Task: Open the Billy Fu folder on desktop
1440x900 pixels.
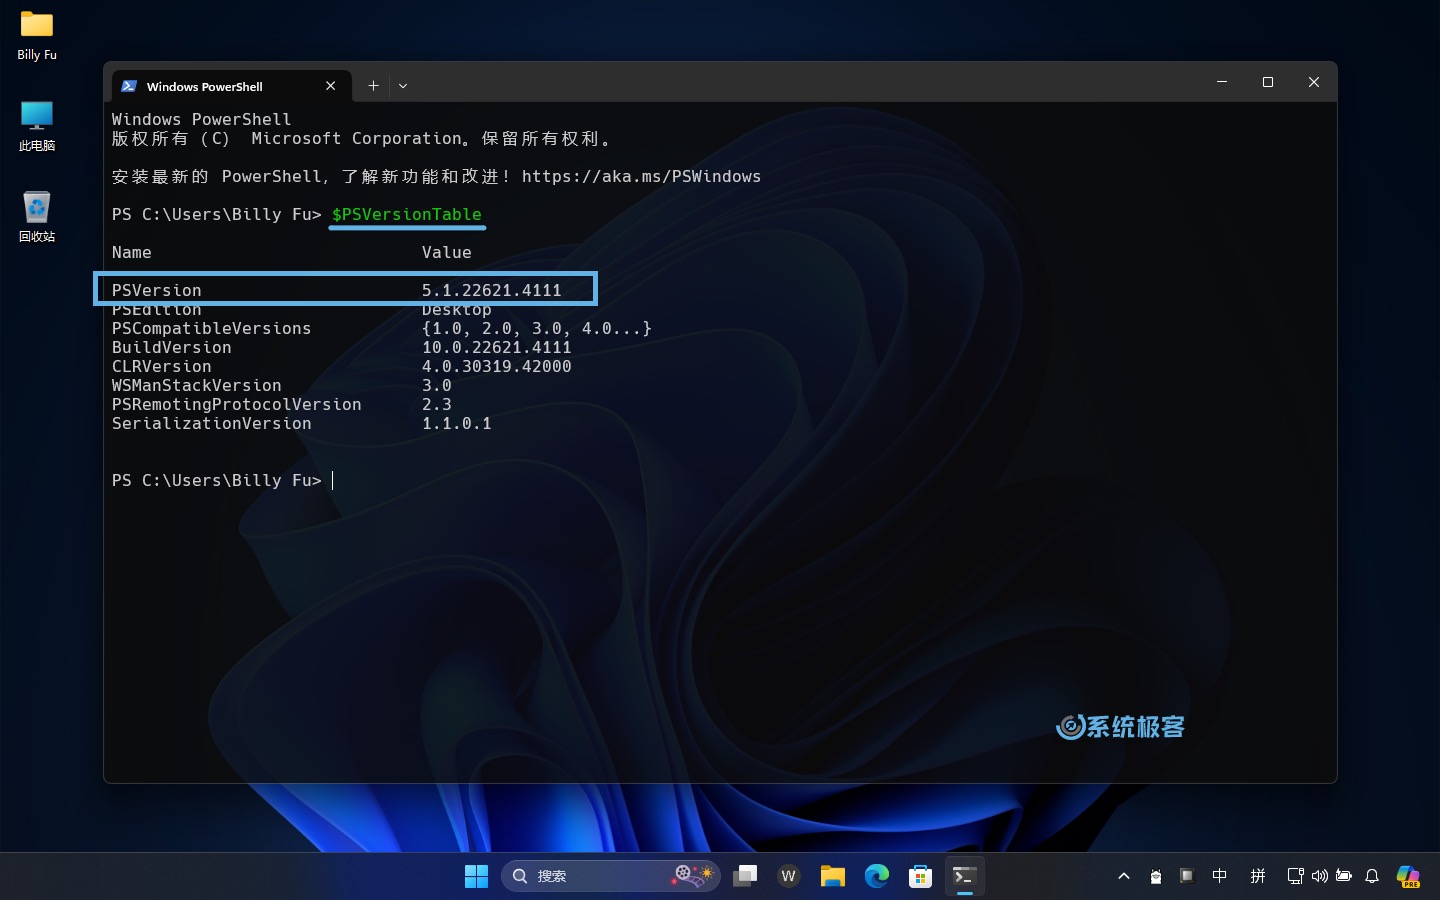Action: click(37, 36)
